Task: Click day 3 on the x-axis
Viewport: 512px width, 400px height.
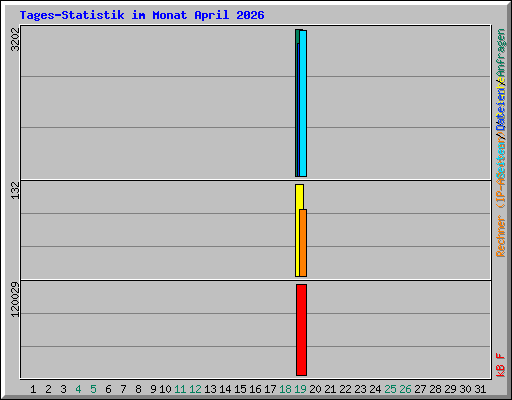Action: point(63,389)
